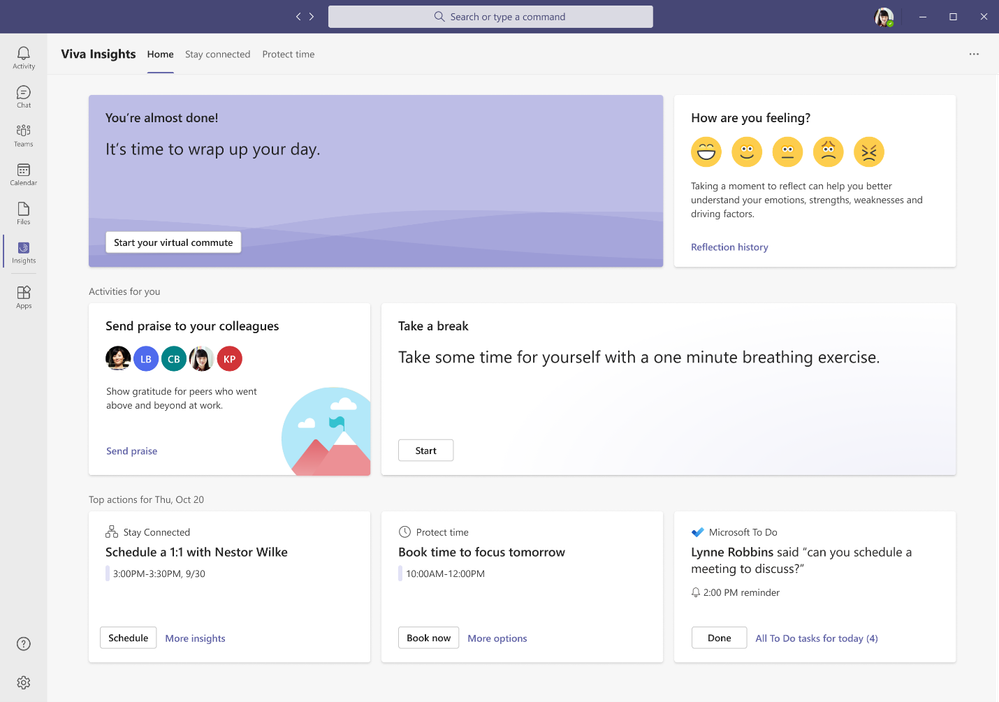
Task: Open Calendar in the sidebar
Action: click(x=24, y=174)
